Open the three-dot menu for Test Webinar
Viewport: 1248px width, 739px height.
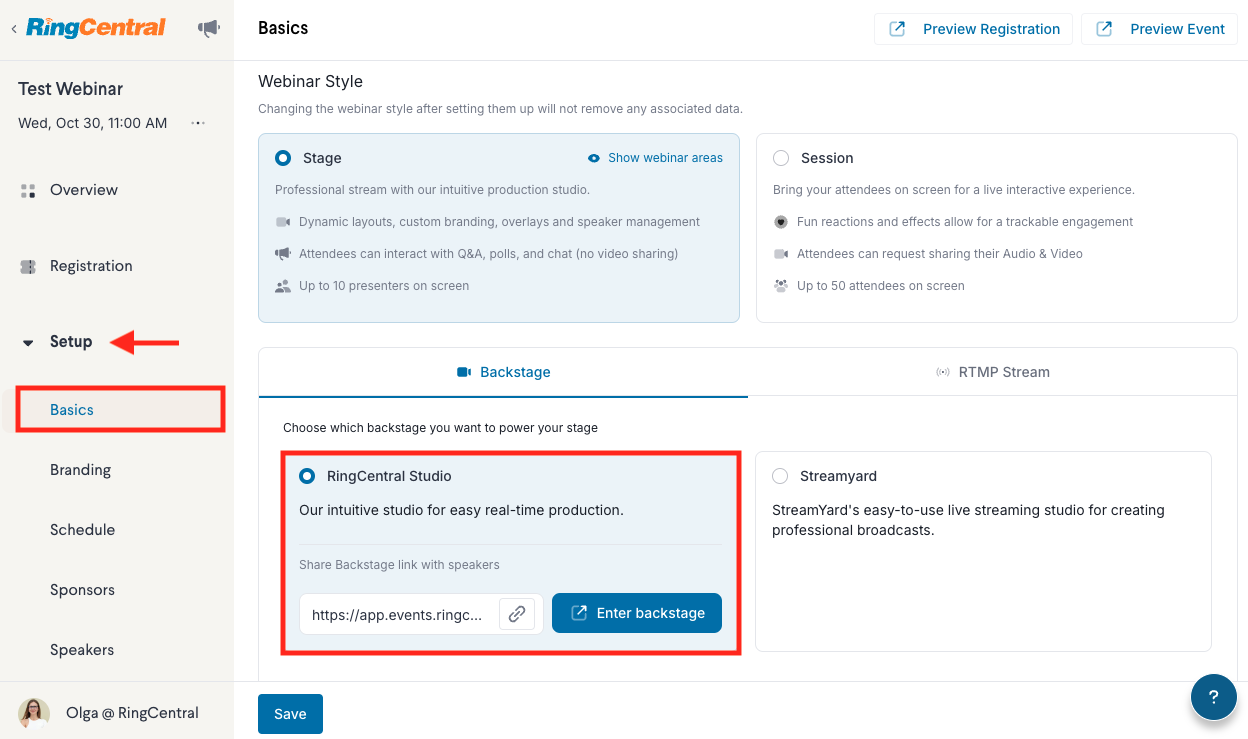click(x=198, y=123)
